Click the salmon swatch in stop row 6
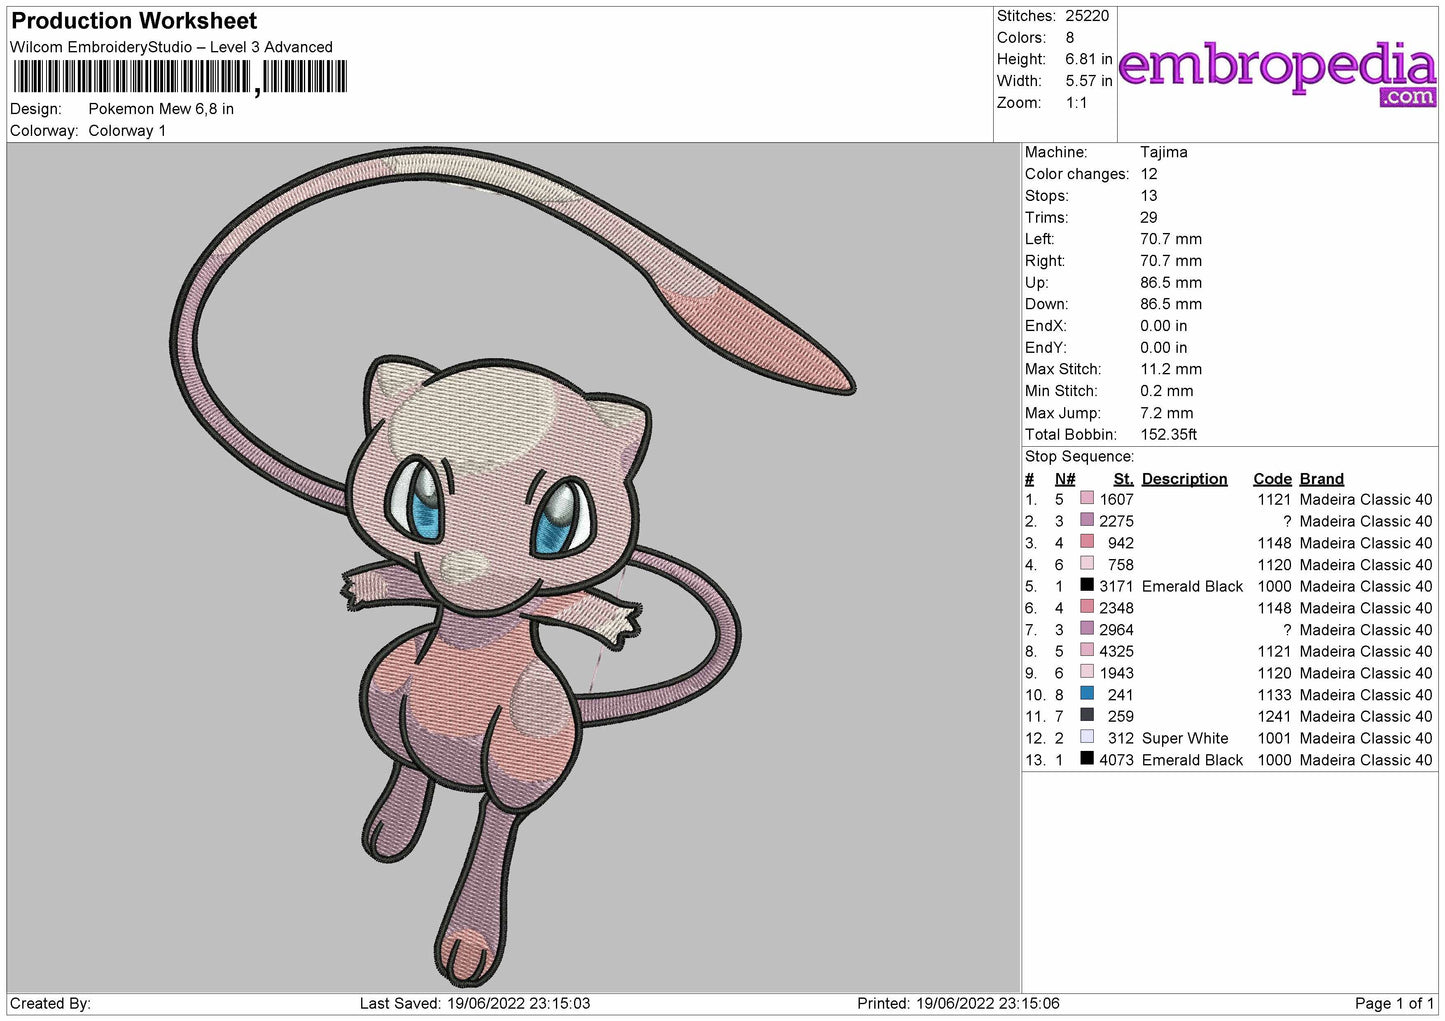Viewport: 1445px width, 1021px height. point(1087,606)
